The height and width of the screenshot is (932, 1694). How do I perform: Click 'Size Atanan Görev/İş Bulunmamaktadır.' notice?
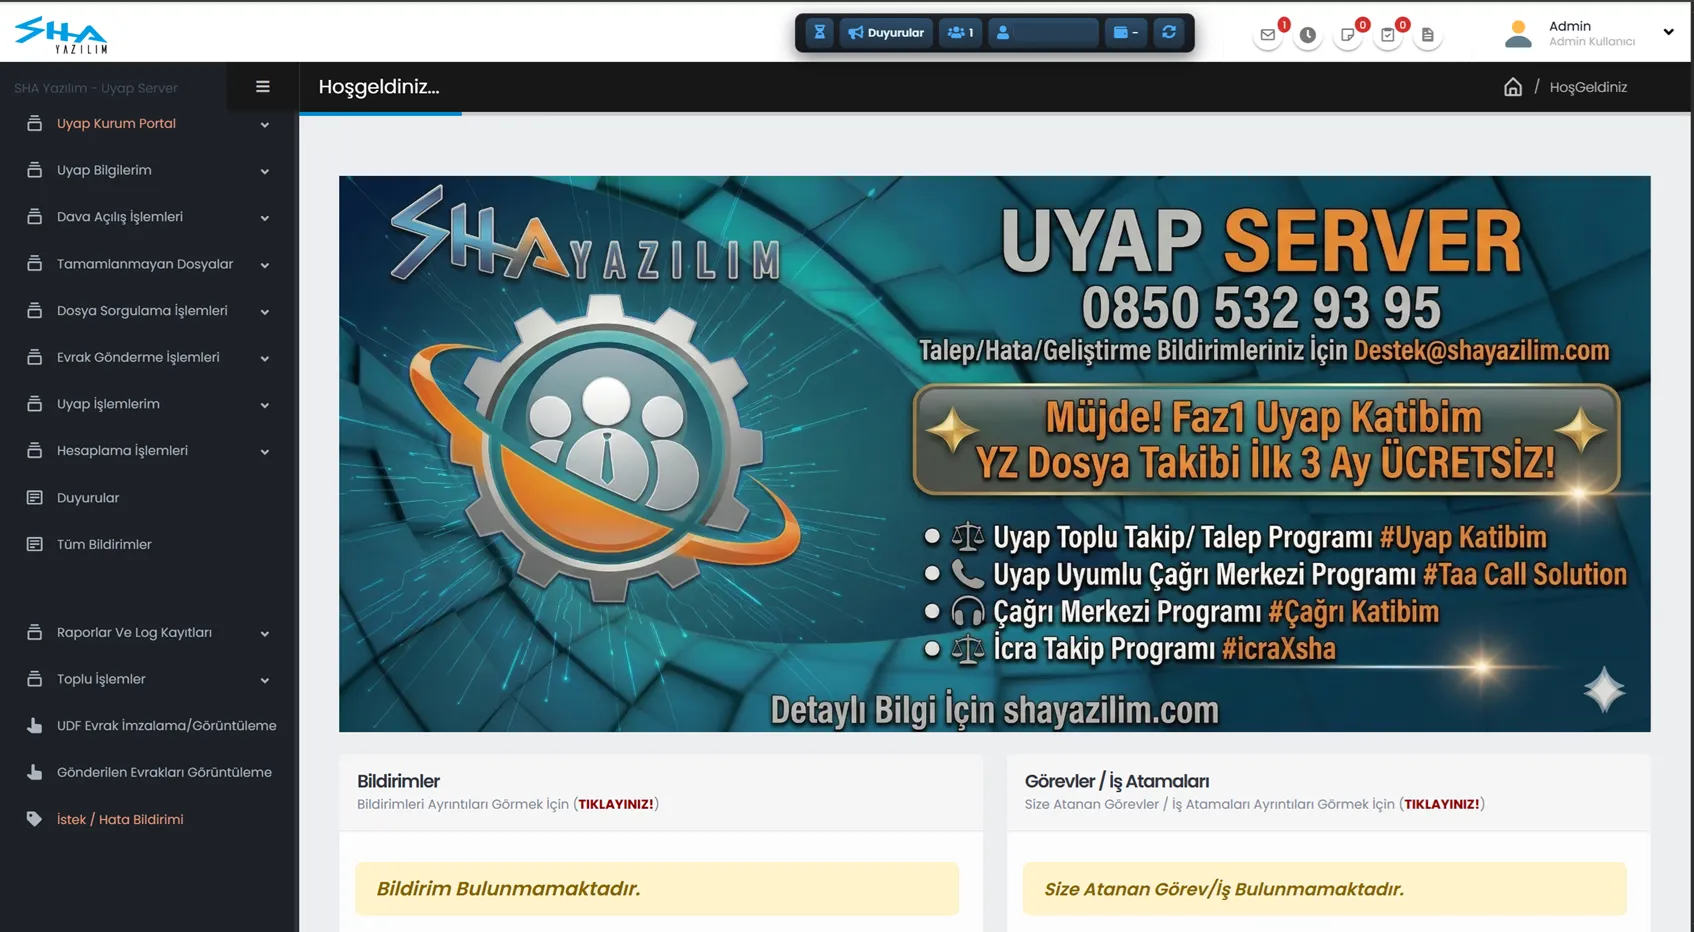pos(1325,889)
